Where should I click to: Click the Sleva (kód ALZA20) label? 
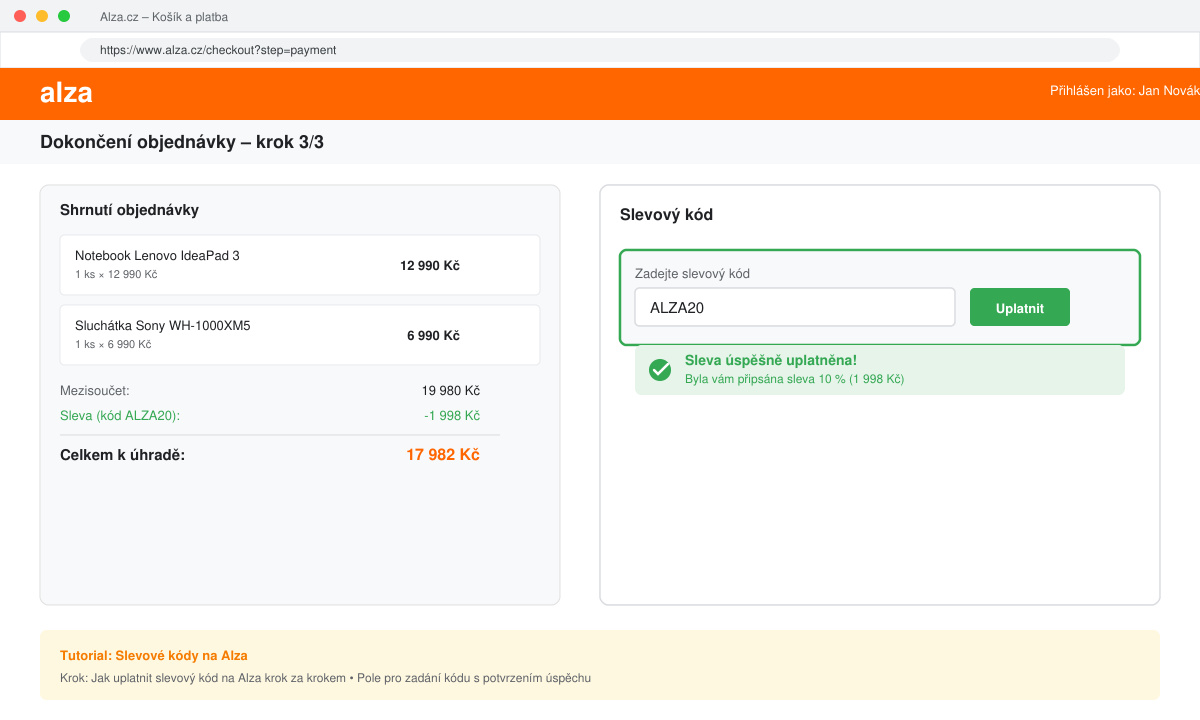120,416
